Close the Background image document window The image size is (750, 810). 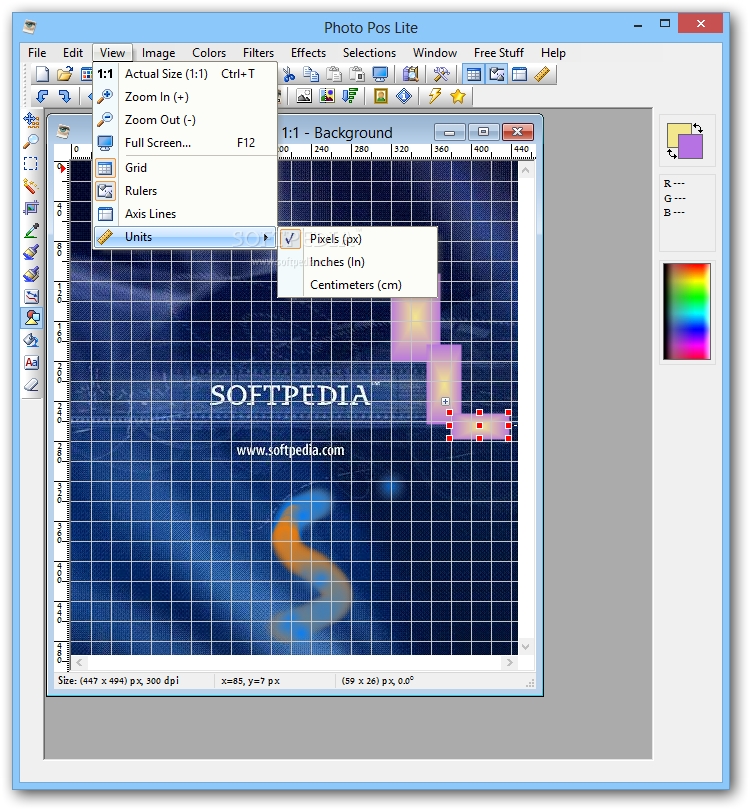517,132
